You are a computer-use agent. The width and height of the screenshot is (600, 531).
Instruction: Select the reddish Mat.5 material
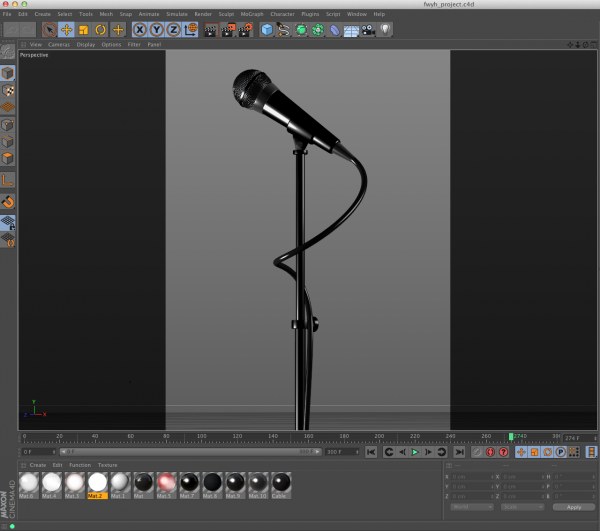point(166,485)
